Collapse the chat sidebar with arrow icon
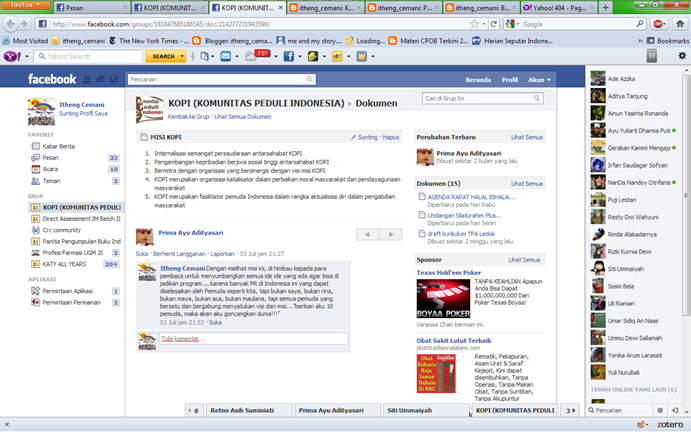This screenshot has height=432, width=691. (x=675, y=410)
